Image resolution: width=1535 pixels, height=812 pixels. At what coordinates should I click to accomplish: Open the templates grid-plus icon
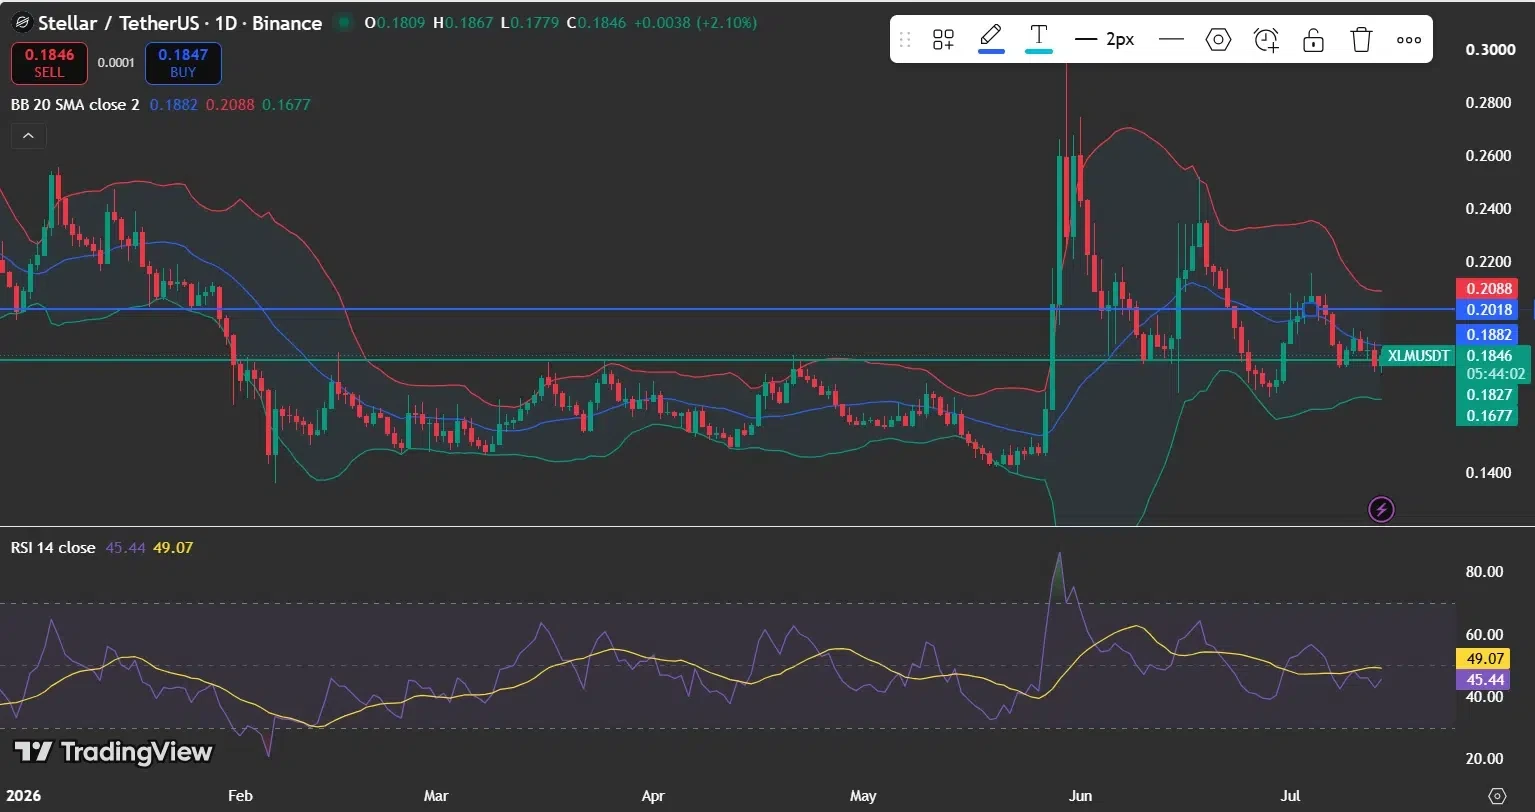(943, 40)
